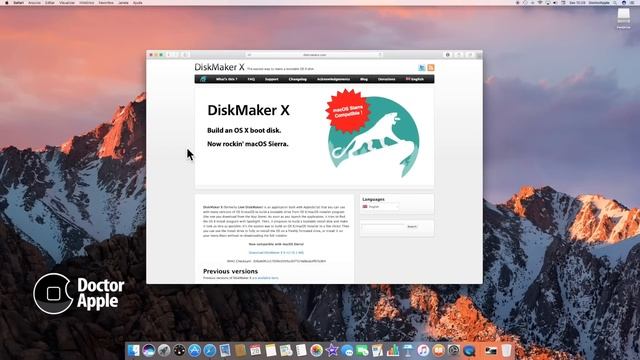The image size is (640, 360).
Task: Open Keynote podium icon in dock
Action: [408, 350]
